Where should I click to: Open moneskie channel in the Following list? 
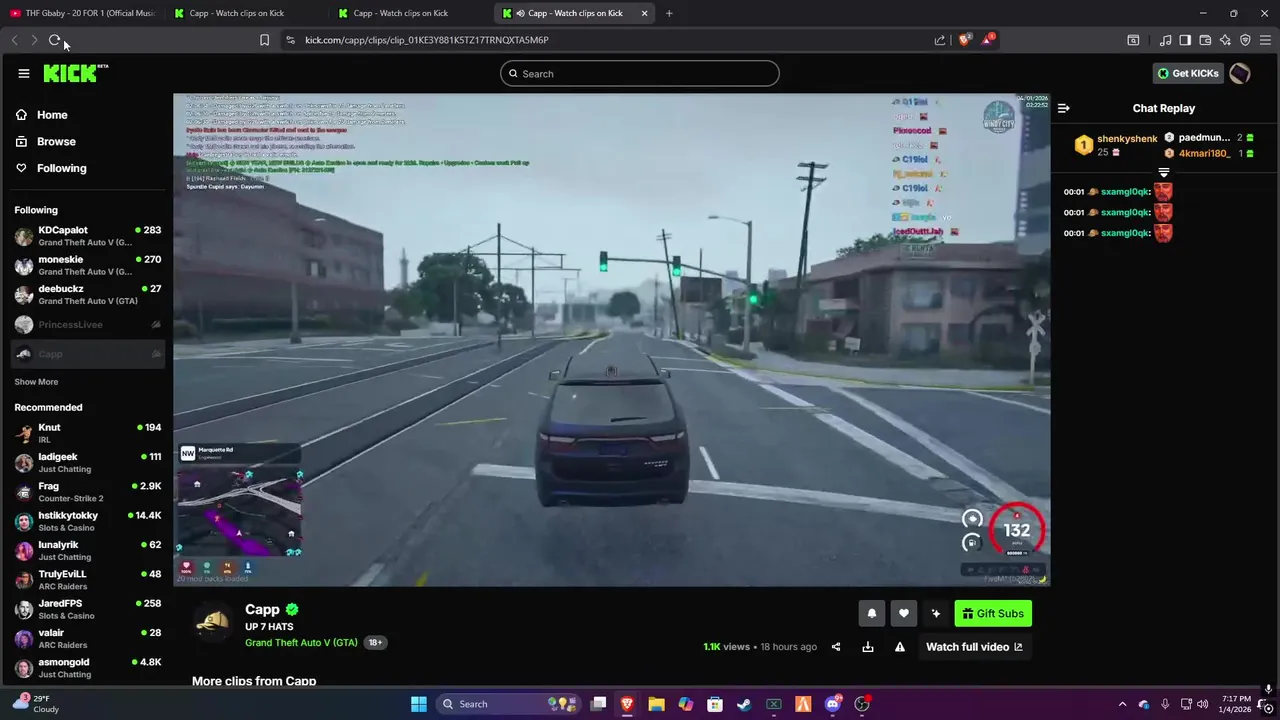(x=88, y=265)
